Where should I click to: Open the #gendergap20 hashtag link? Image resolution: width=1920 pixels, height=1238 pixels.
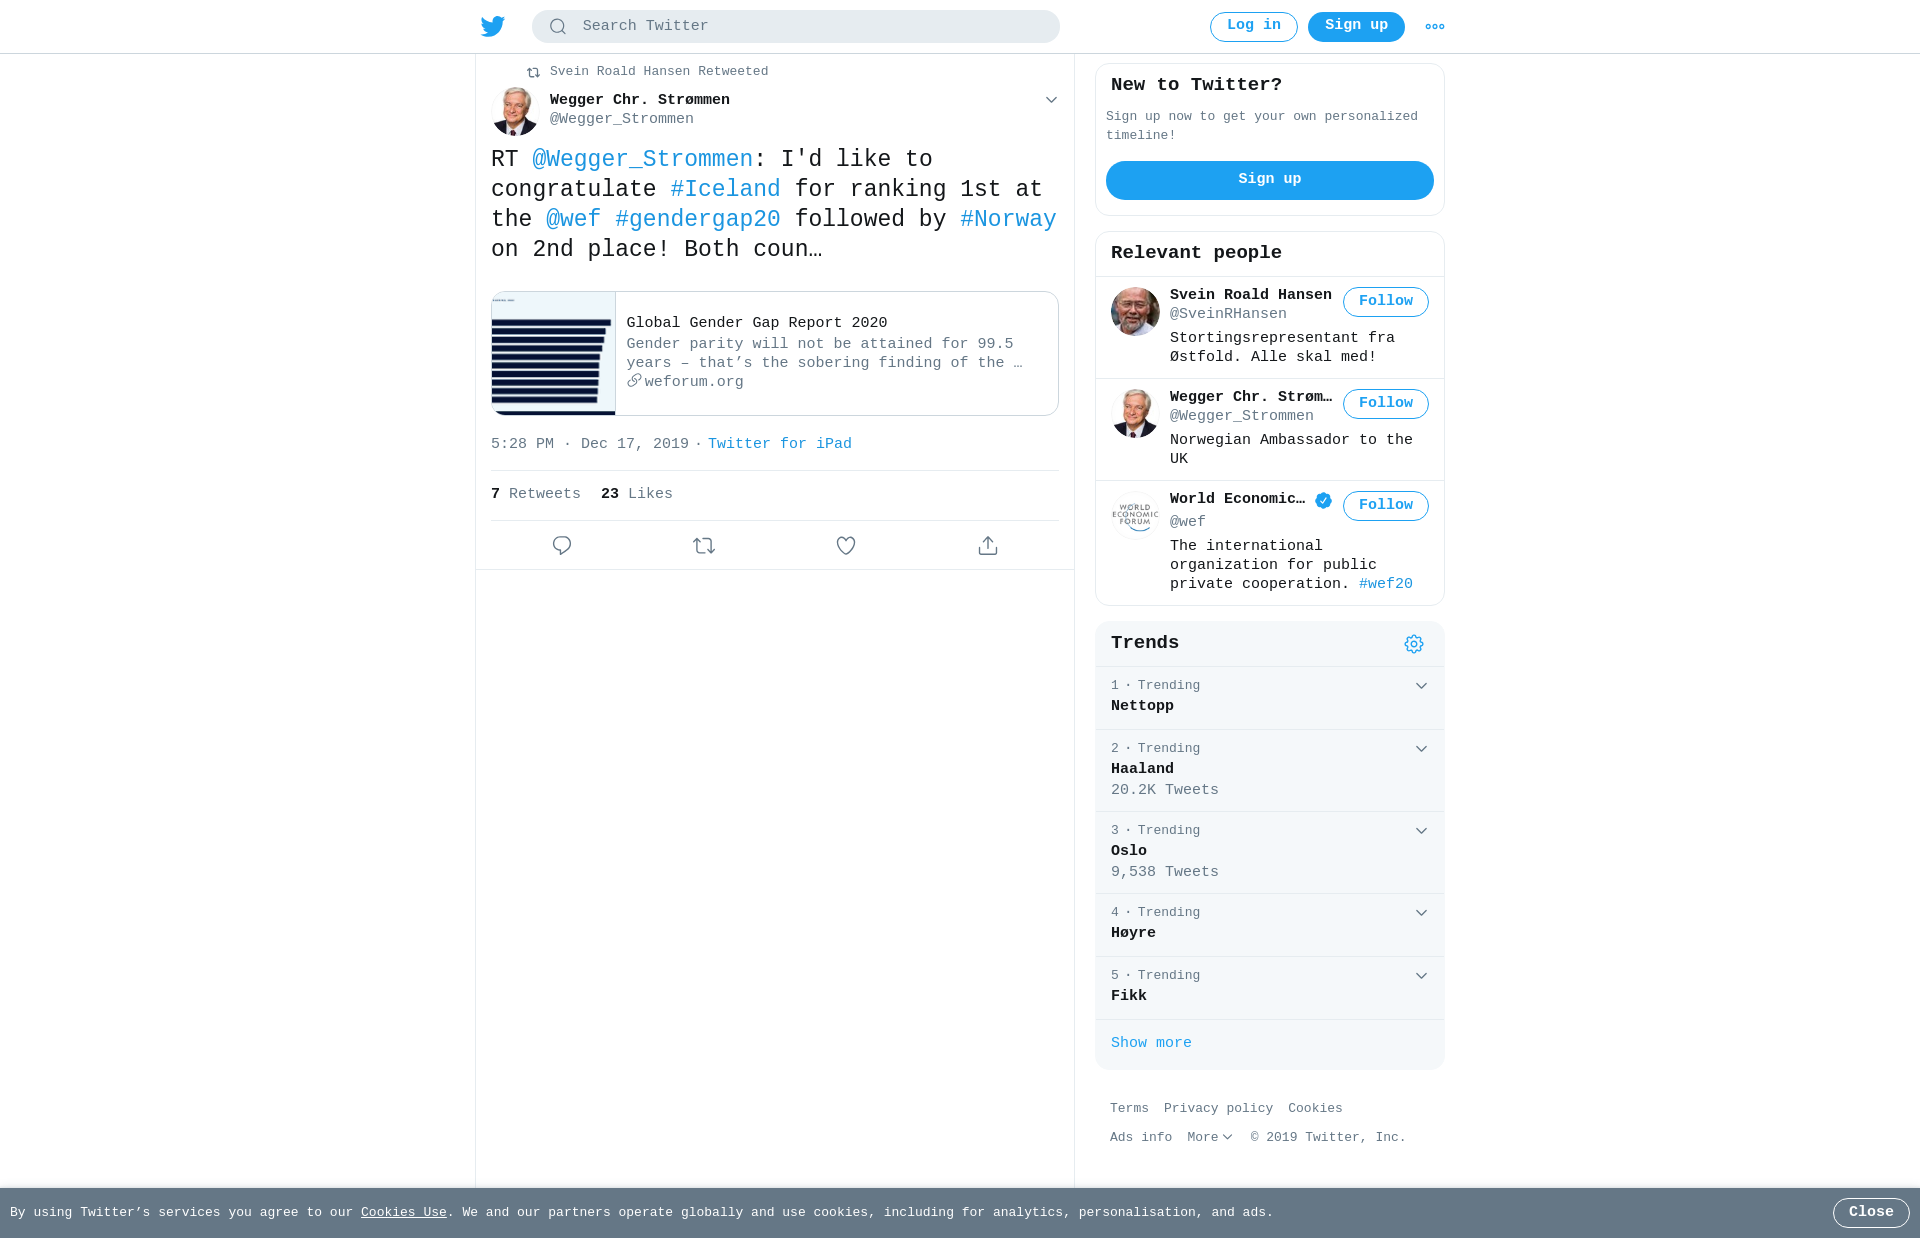coord(698,219)
